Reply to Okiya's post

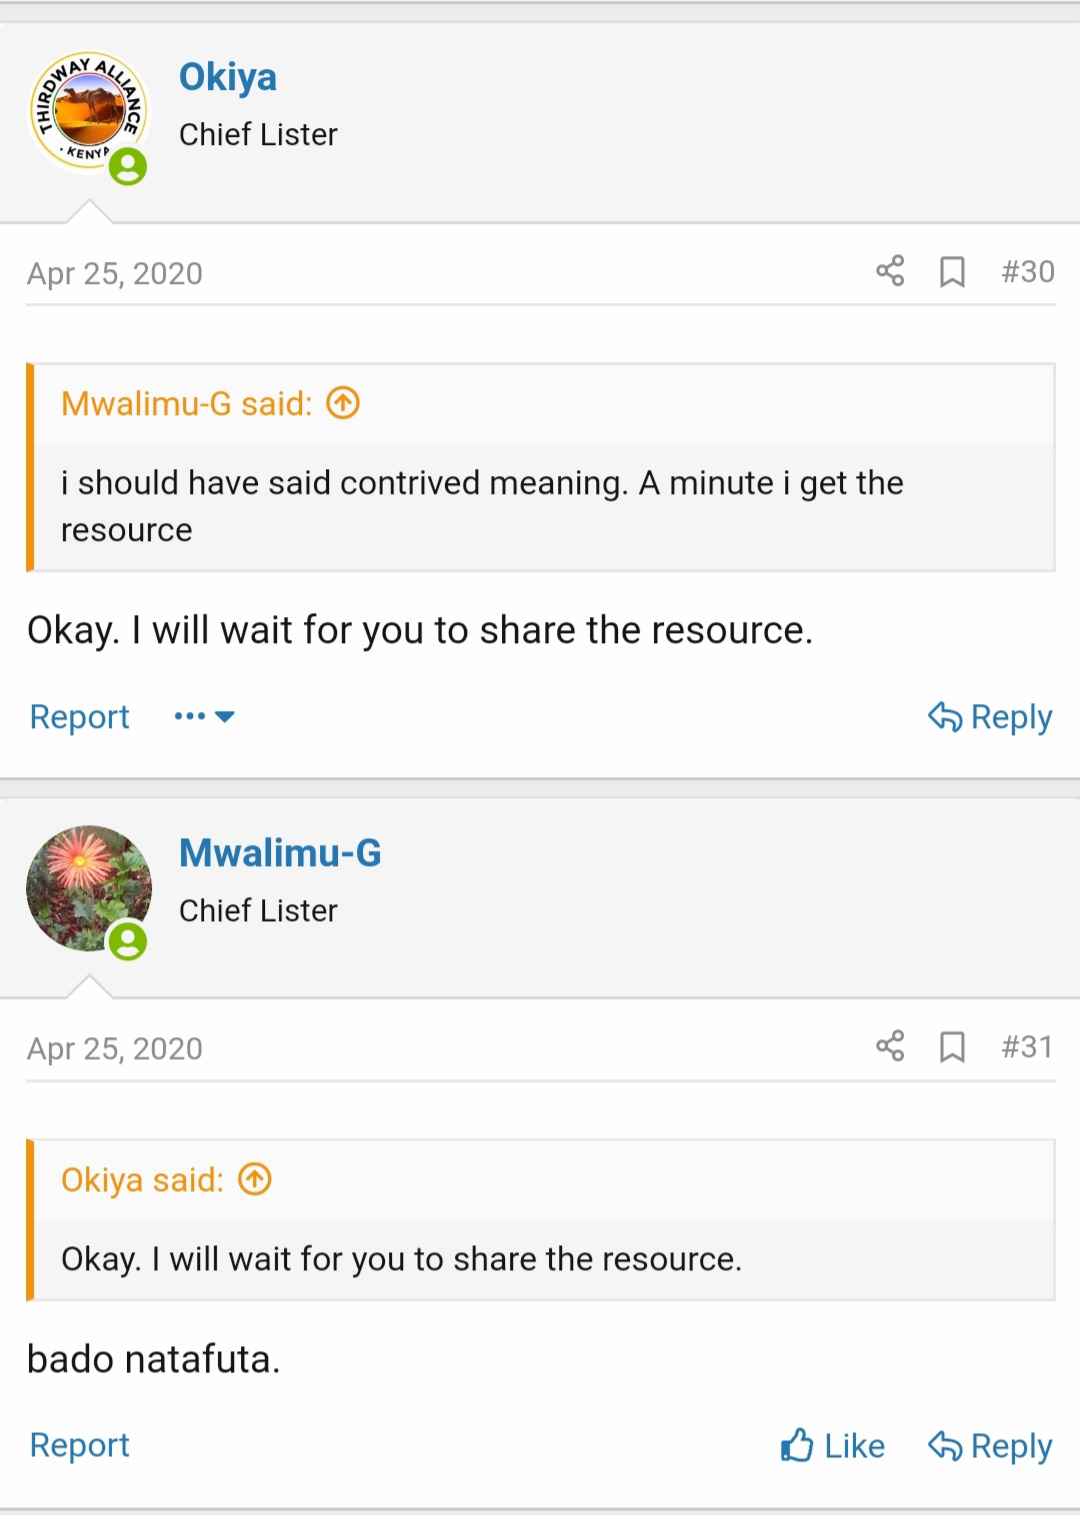coord(989,717)
